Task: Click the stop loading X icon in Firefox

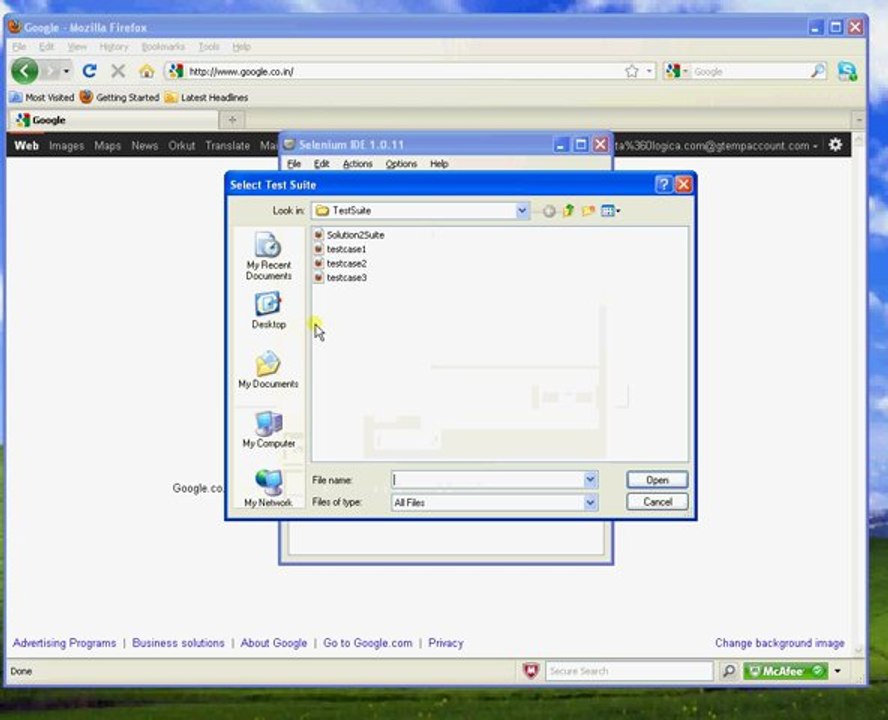Action: click(x=118, y=71)
